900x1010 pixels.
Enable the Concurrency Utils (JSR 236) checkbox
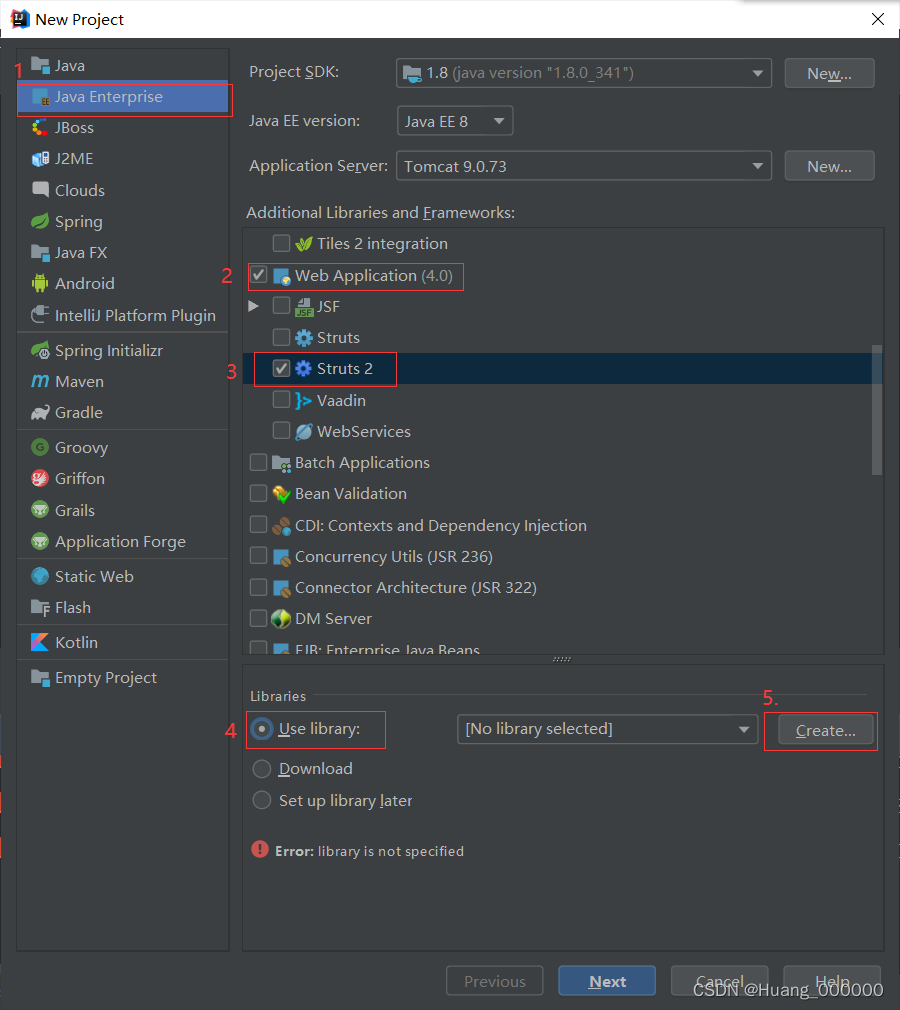(x=259, y=556)
